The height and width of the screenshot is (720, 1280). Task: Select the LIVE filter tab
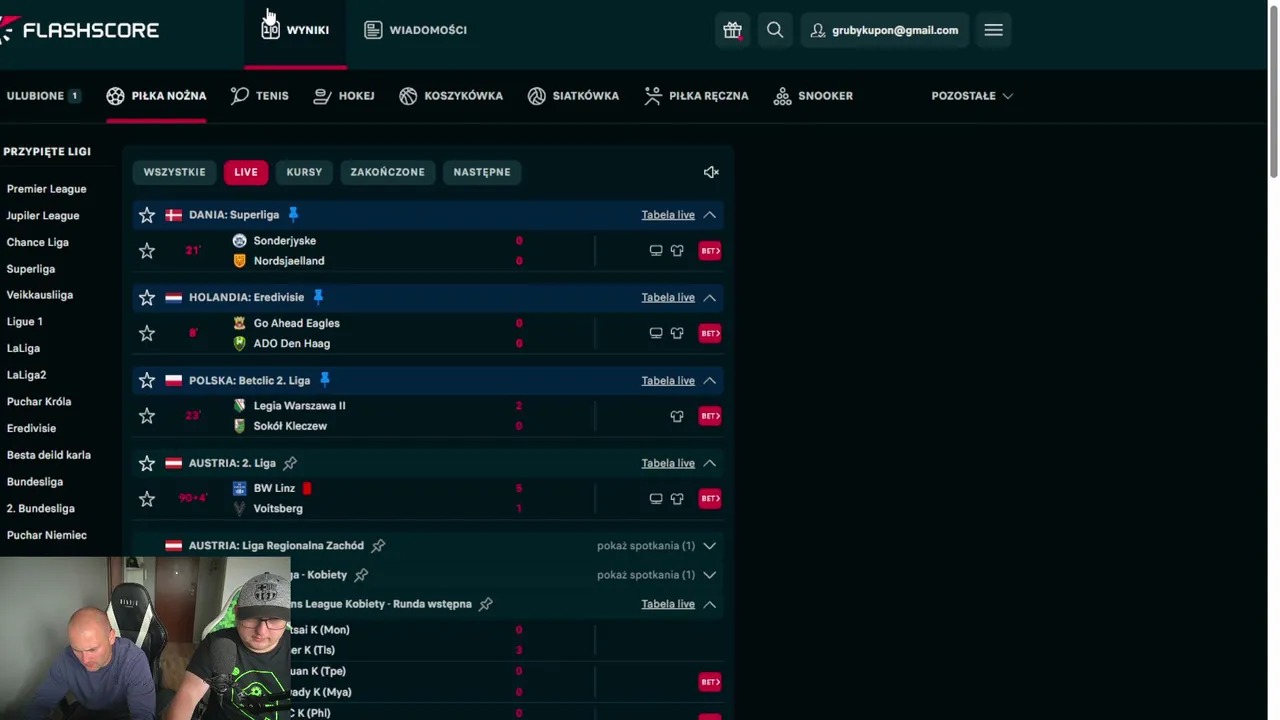tap(246, 172)
